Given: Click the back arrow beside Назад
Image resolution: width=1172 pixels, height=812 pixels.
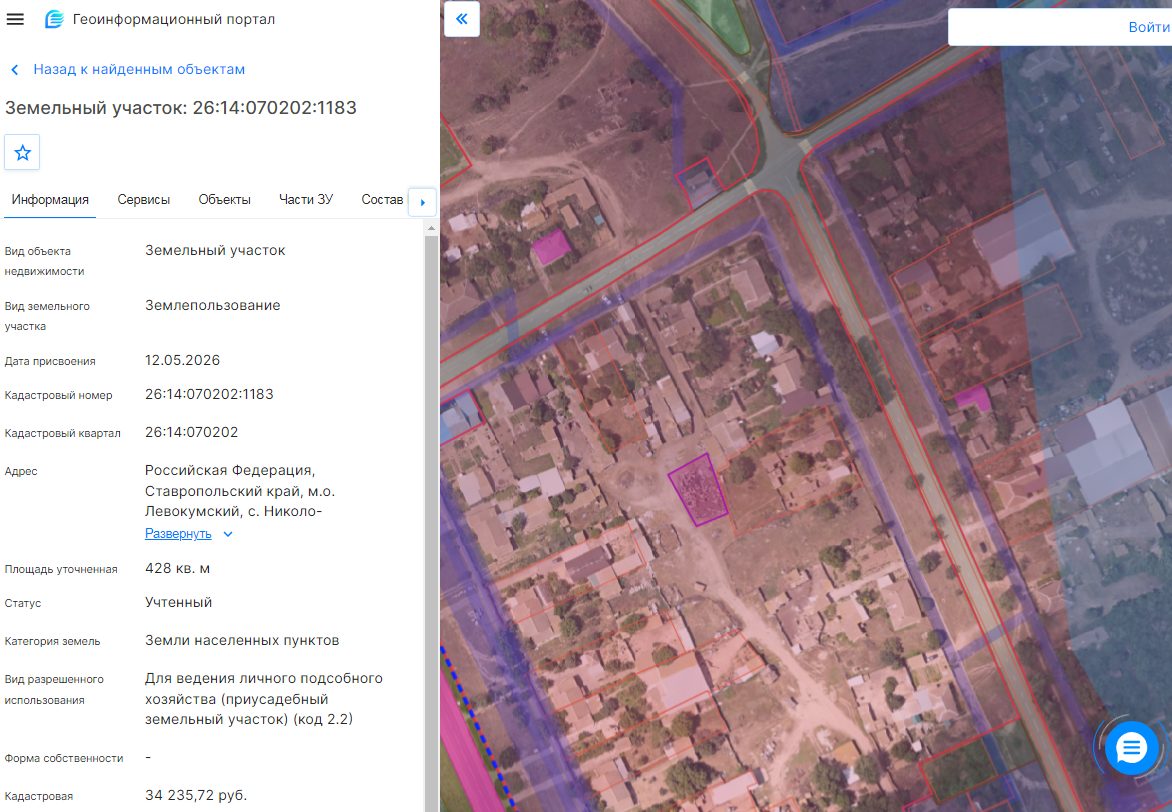Looking at the screenshot, I should [14, 70].
